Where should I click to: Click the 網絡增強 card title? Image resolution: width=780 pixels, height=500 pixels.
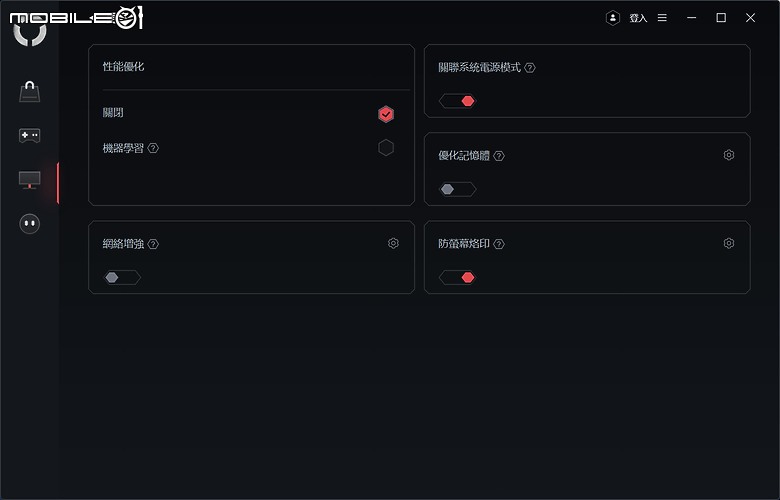[123, 244]
